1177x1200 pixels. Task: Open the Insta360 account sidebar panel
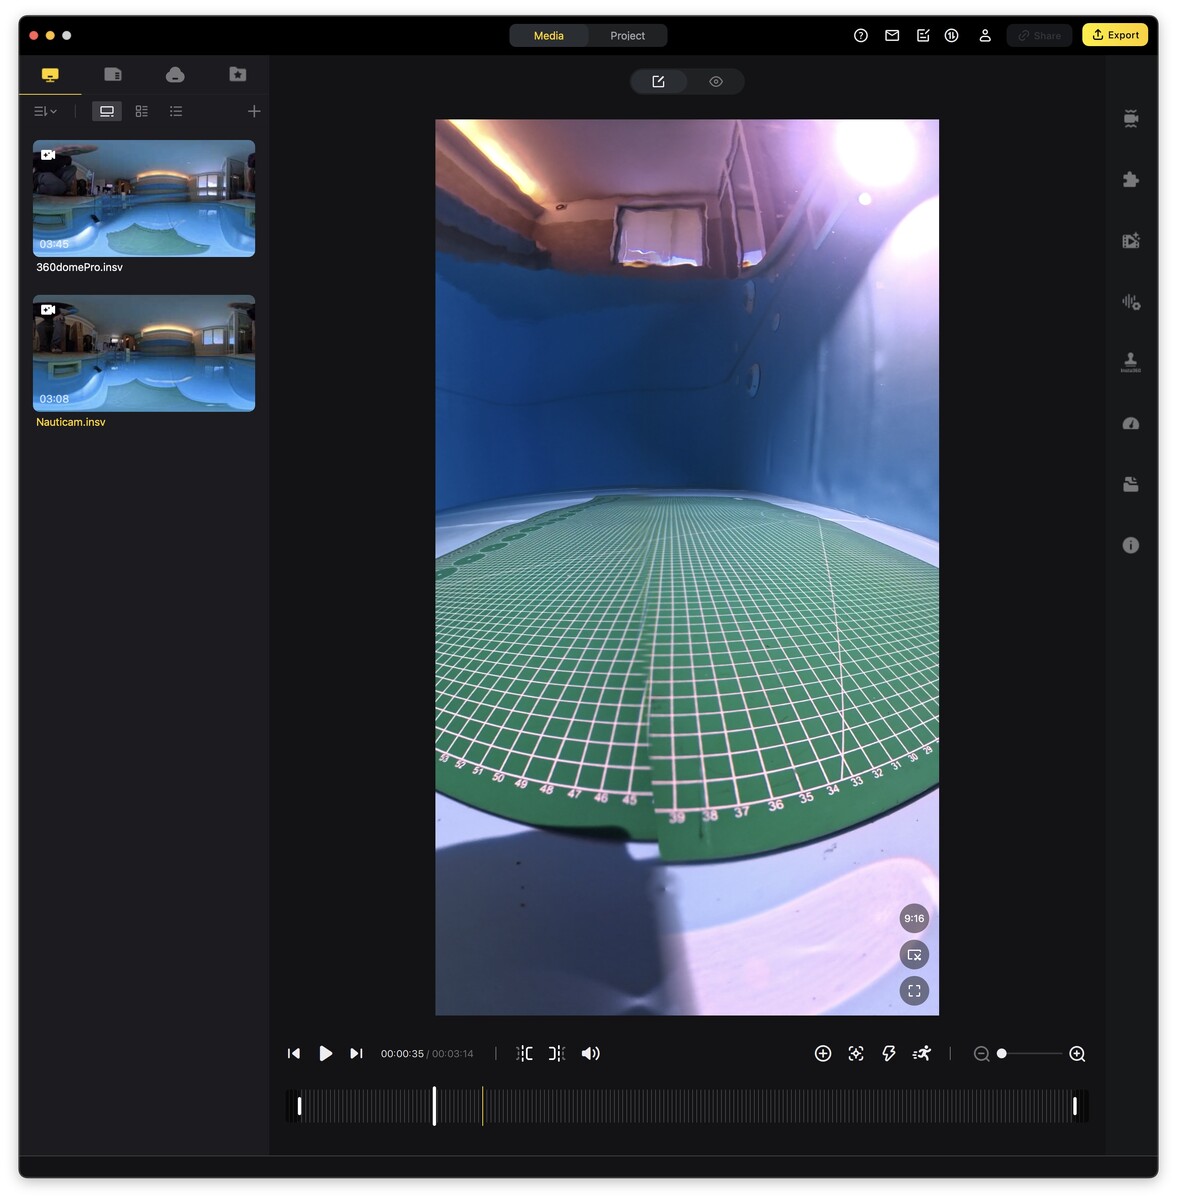1130,361
